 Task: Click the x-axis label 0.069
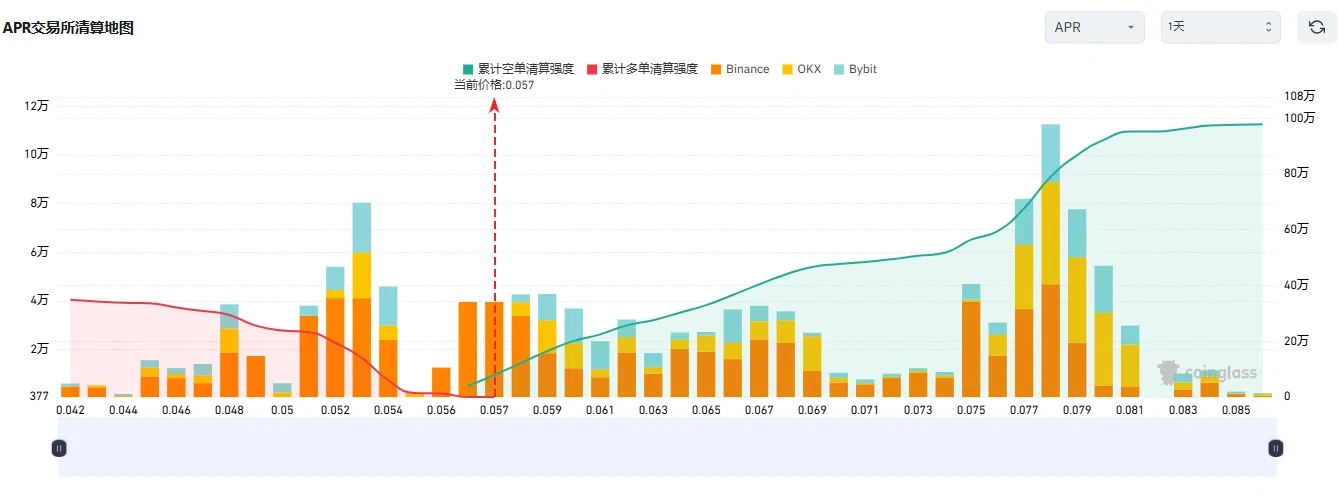[812, 410]
